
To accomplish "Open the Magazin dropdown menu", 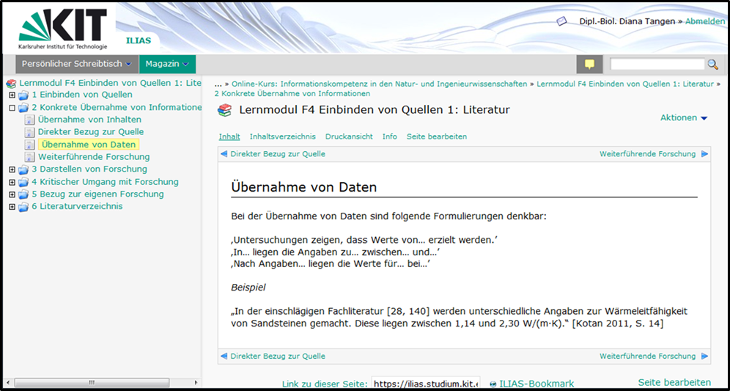I will tap(167, 64).
